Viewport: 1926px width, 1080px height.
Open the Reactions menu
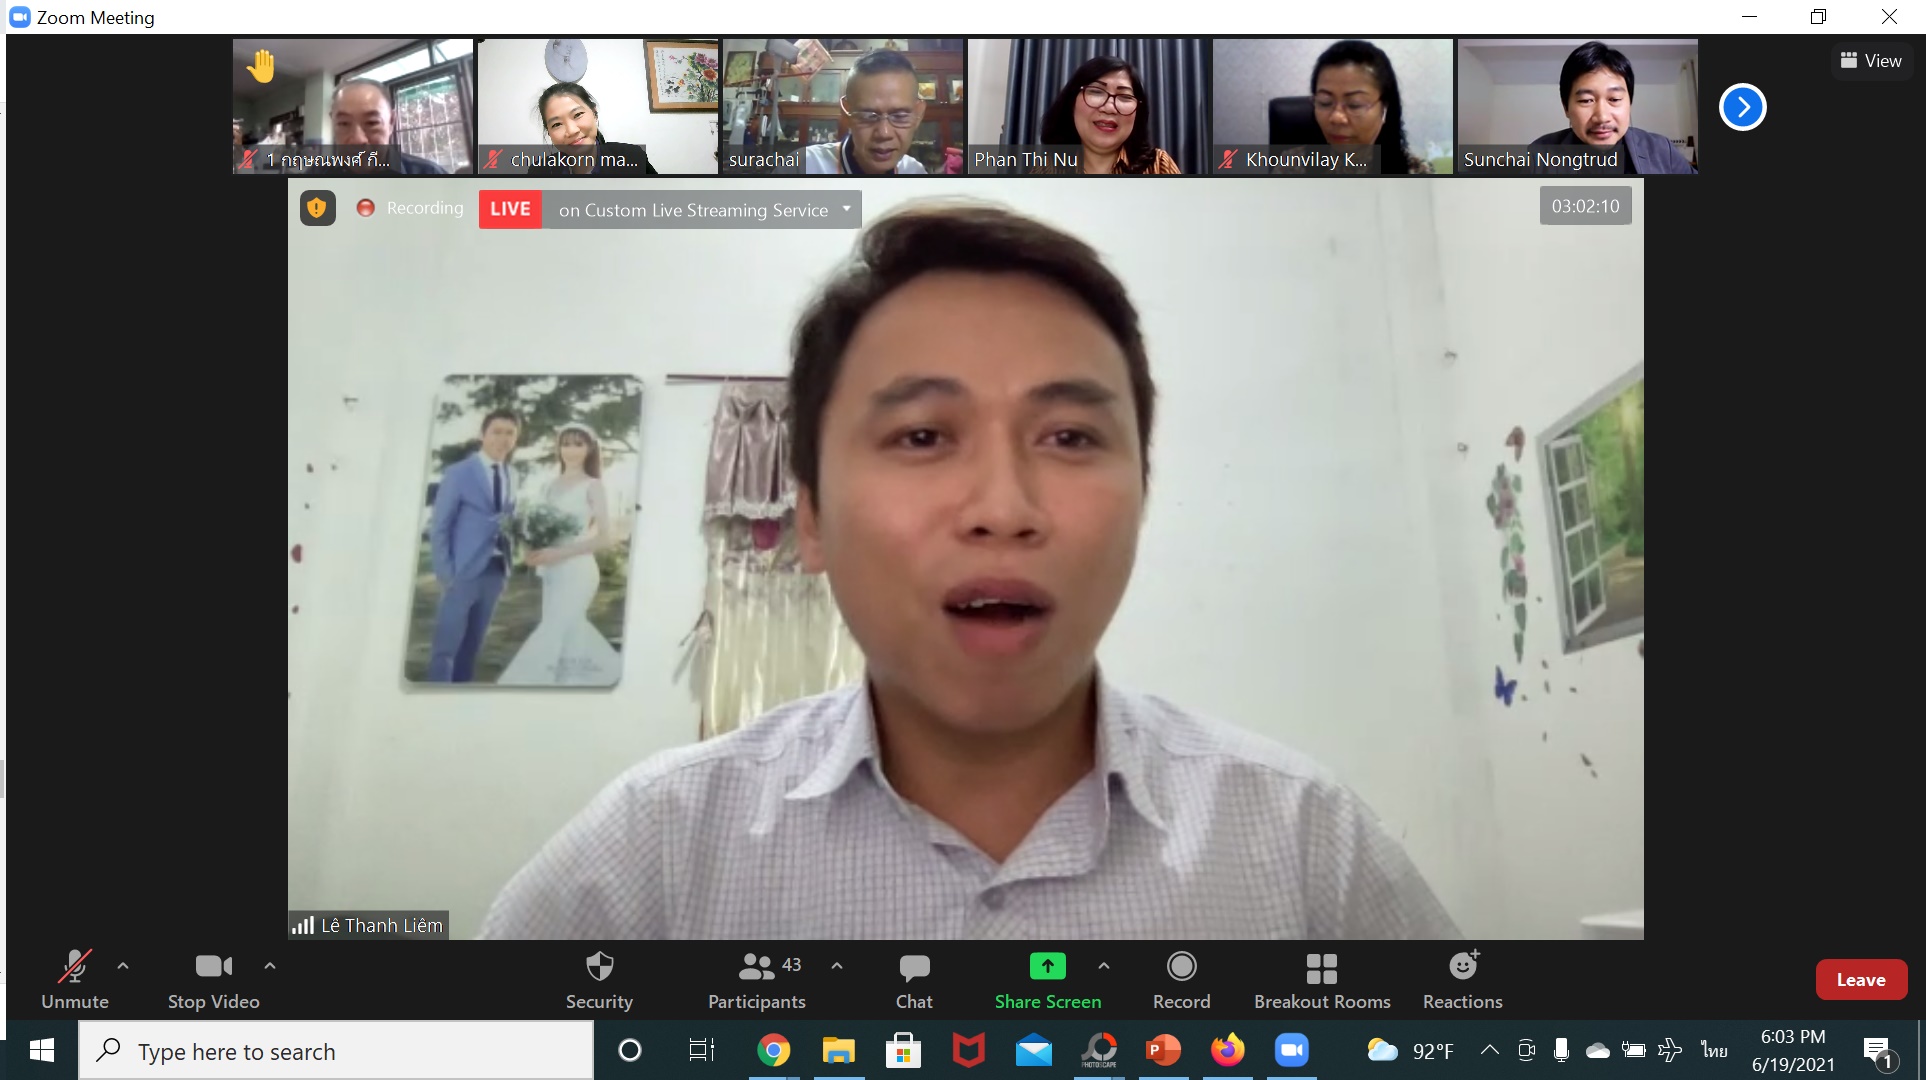1462,980
